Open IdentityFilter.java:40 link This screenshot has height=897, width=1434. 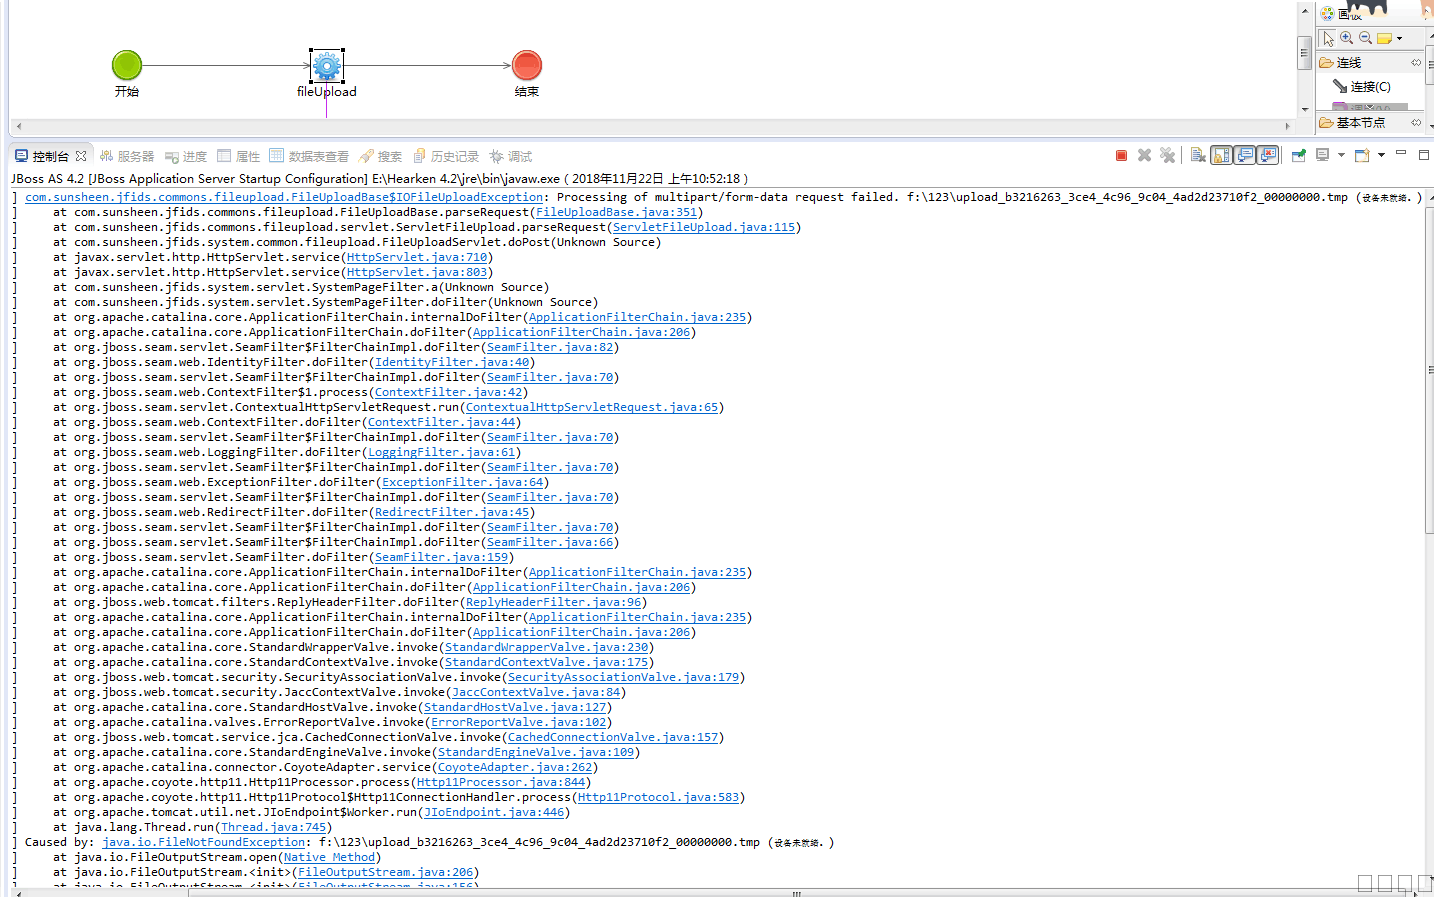pos(452,362)
